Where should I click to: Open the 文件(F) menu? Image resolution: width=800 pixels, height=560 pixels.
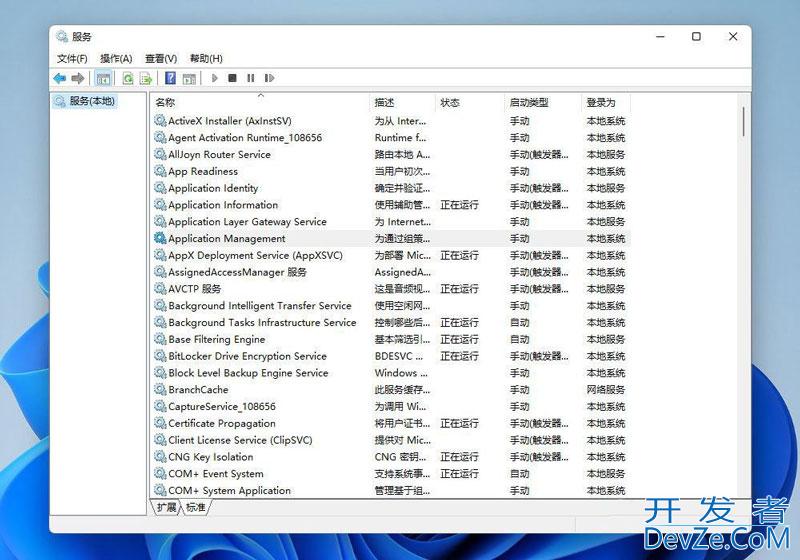pos(72,59)
